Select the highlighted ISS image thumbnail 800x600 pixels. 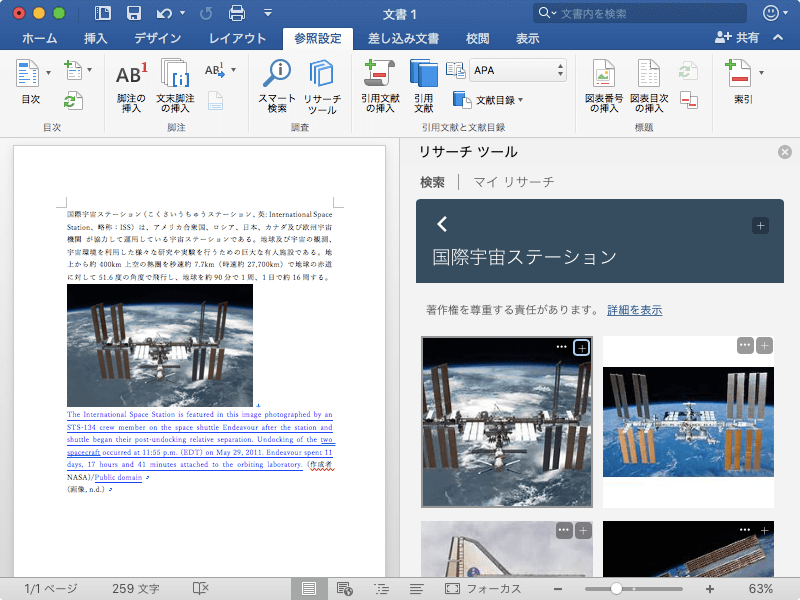pos(507,422)
